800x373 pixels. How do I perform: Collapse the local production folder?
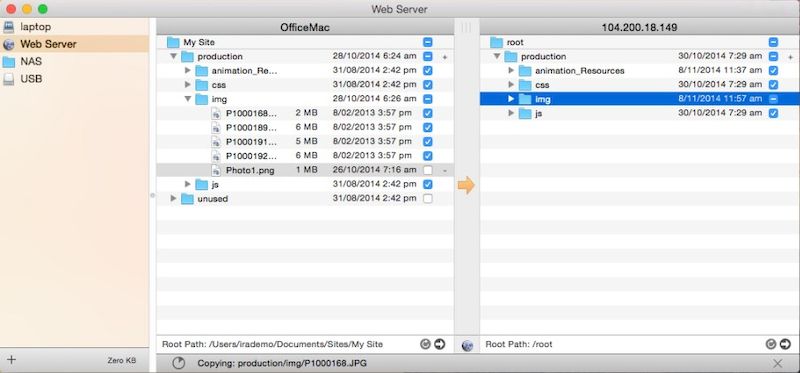click(173, 56)
